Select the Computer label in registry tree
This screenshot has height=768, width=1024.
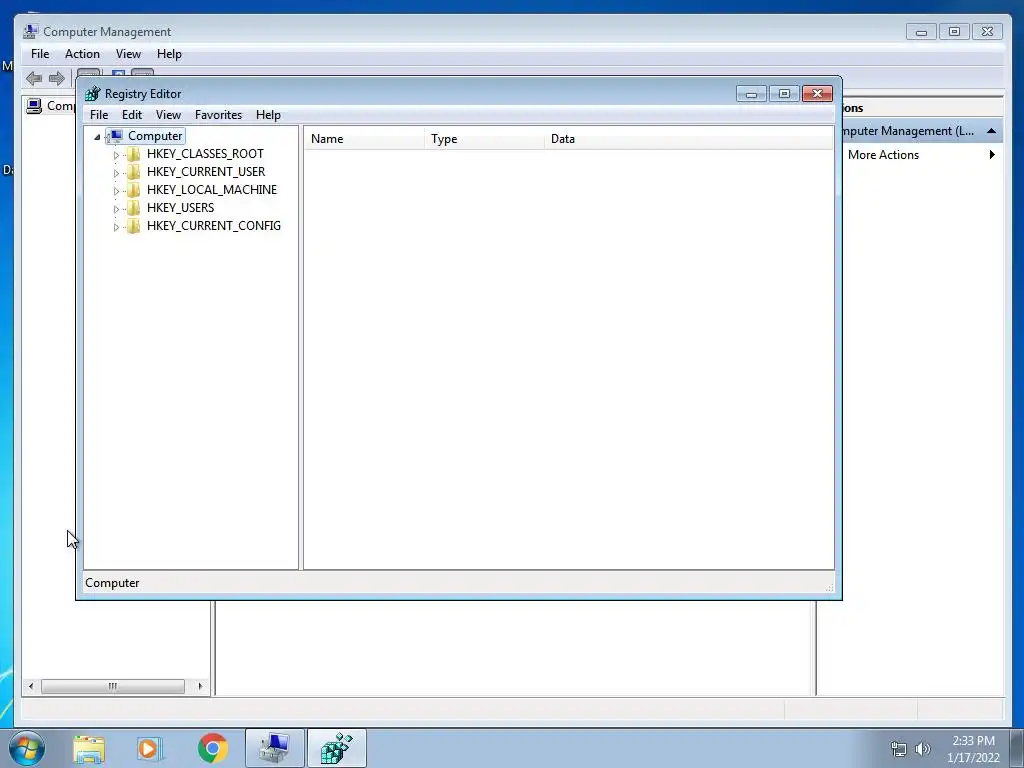coord(155,136)
